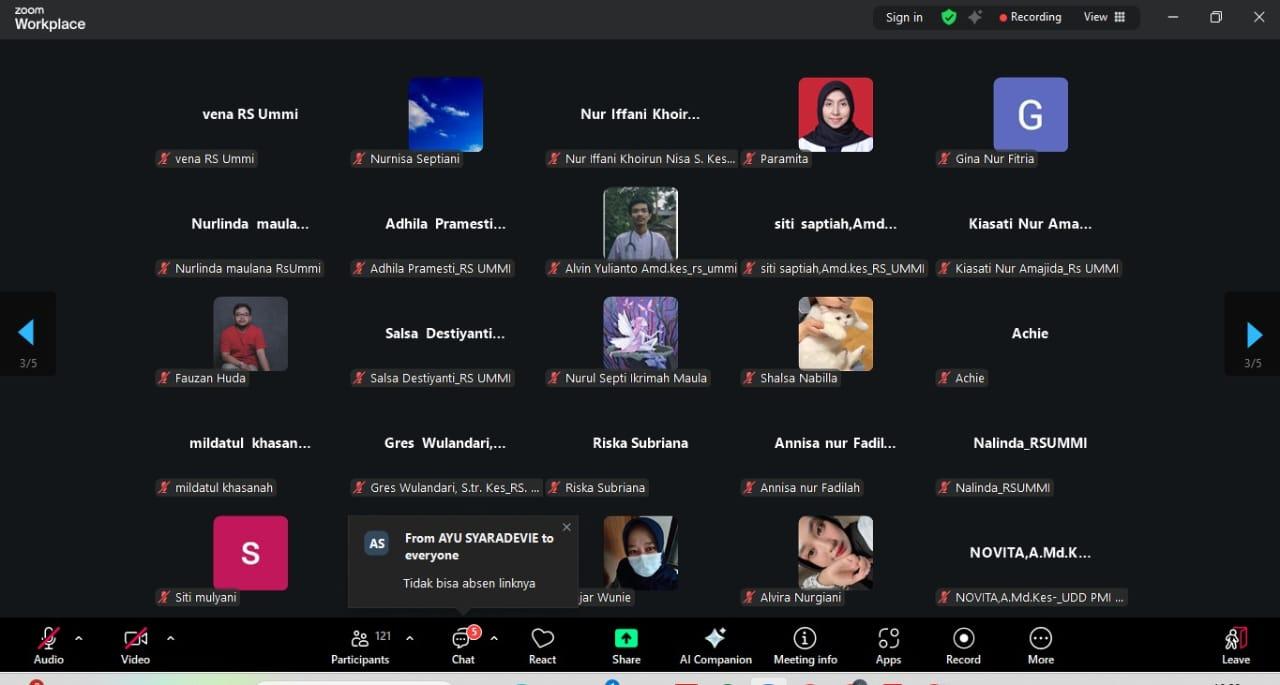Open the Chat panel with unread messages
This screenshot has height=685, width=1280.
[x=463, y=644]
